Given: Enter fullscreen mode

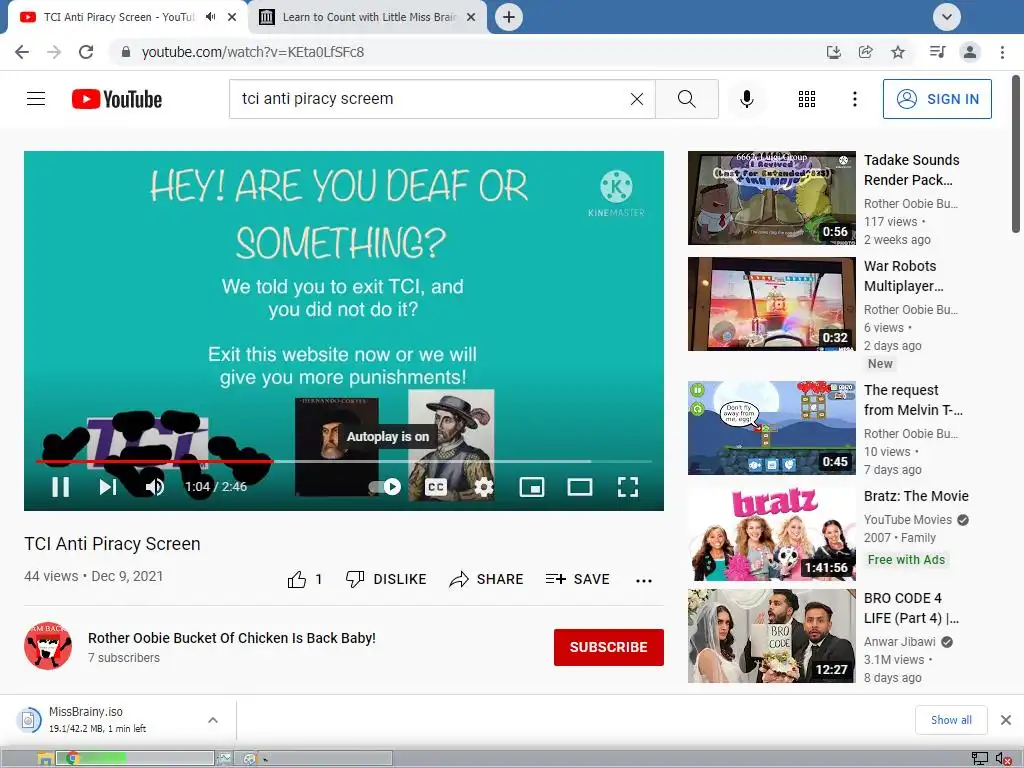Looking at the screenshot, I should (x=628, y=487).
